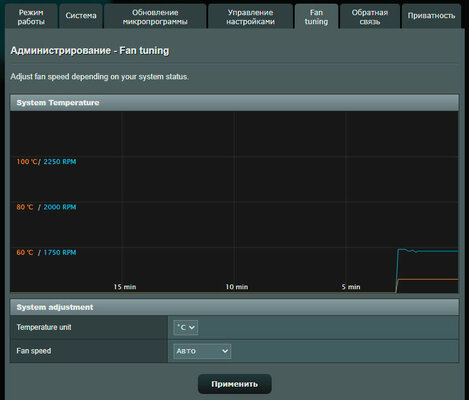
Task: Switch to the Система tab
Action: pos(81,17)
